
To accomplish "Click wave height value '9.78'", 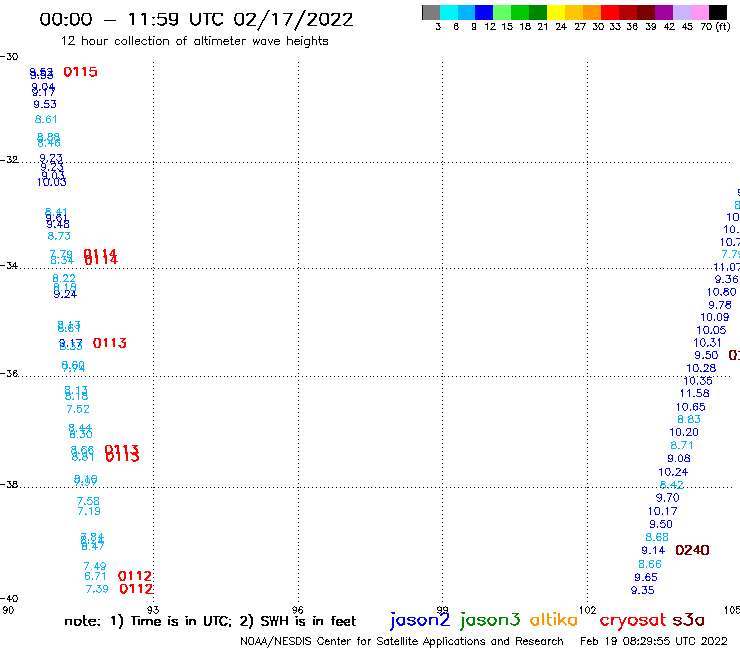I will click(x=720, y=305).
